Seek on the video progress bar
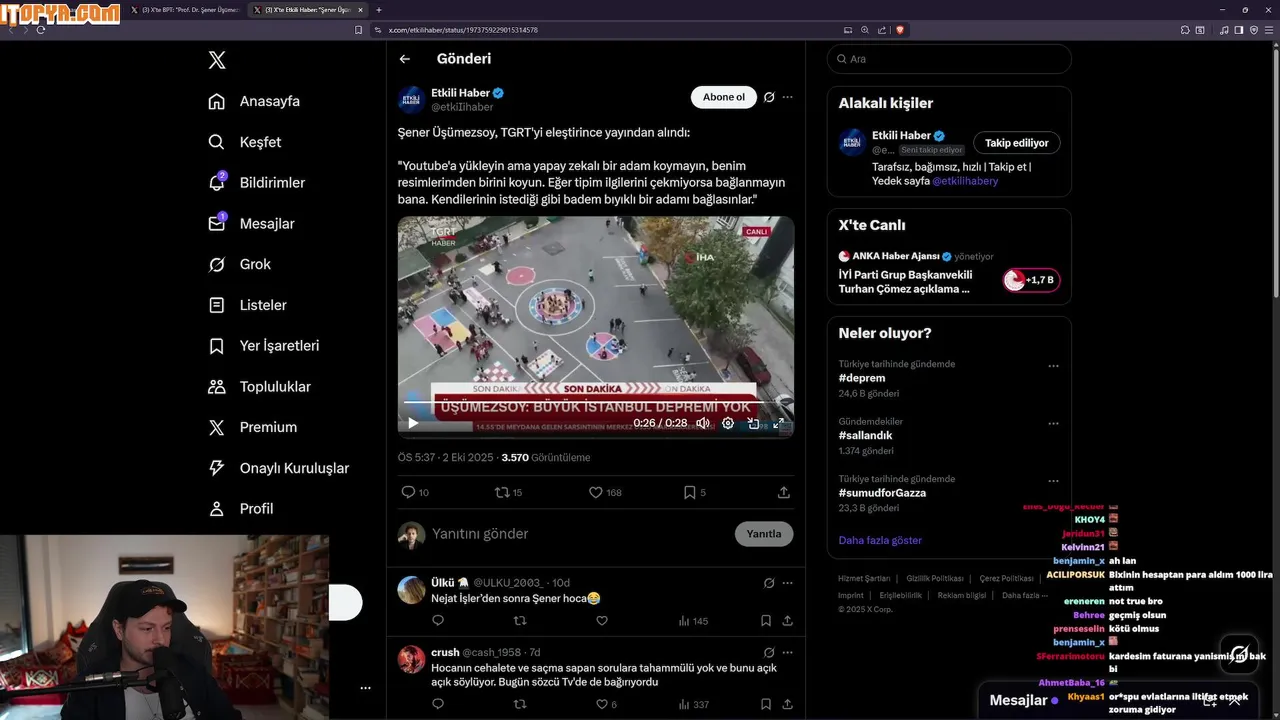This screenshot has width=1280, height=720. tap(596, 402)
